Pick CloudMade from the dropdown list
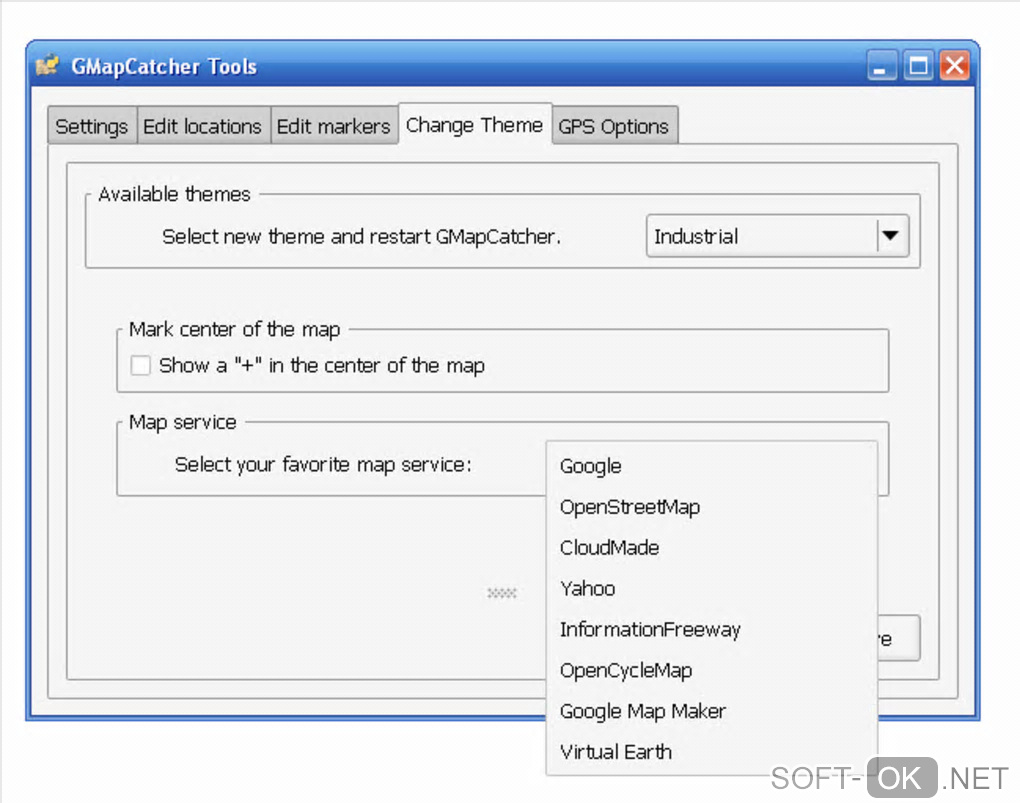 tap(610, 548)
